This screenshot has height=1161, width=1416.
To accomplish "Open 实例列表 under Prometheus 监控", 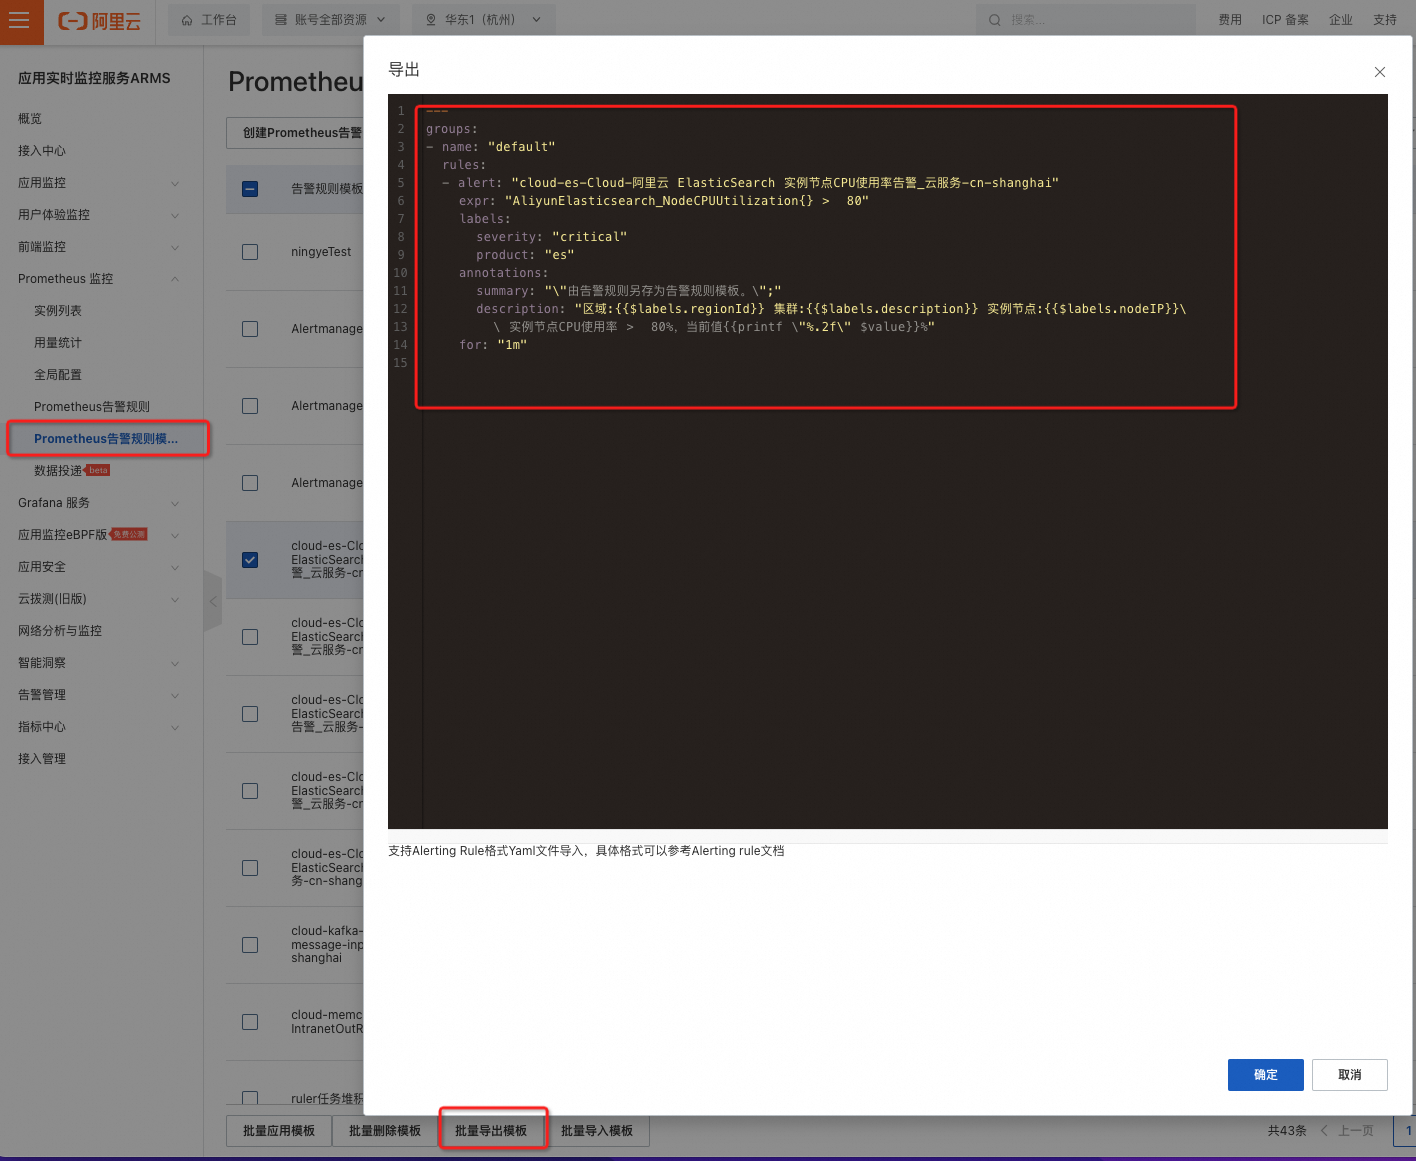I will [58, 311].
